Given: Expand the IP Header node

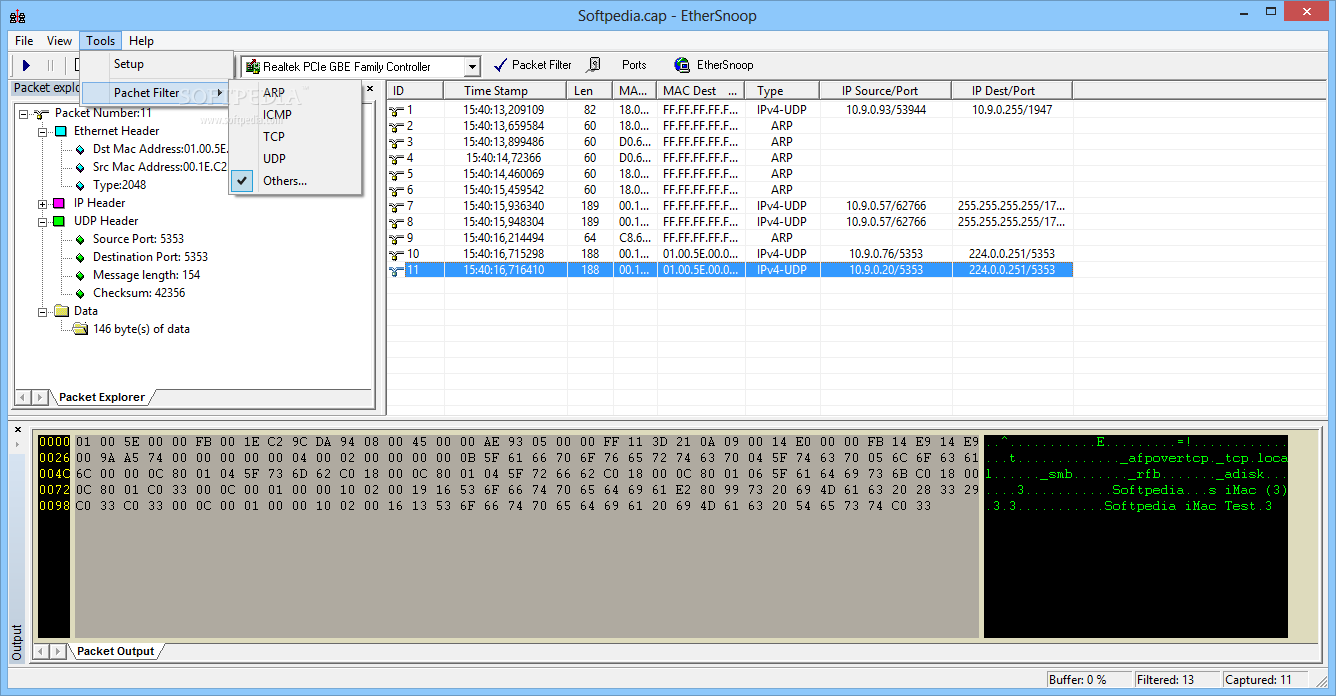Looking at the screenshot, I should click(43, 203).
